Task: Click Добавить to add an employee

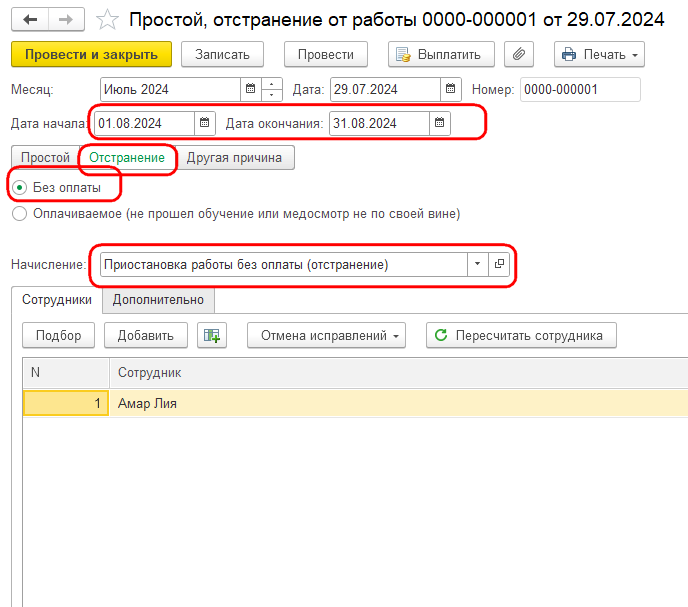Action: point(146,336)
